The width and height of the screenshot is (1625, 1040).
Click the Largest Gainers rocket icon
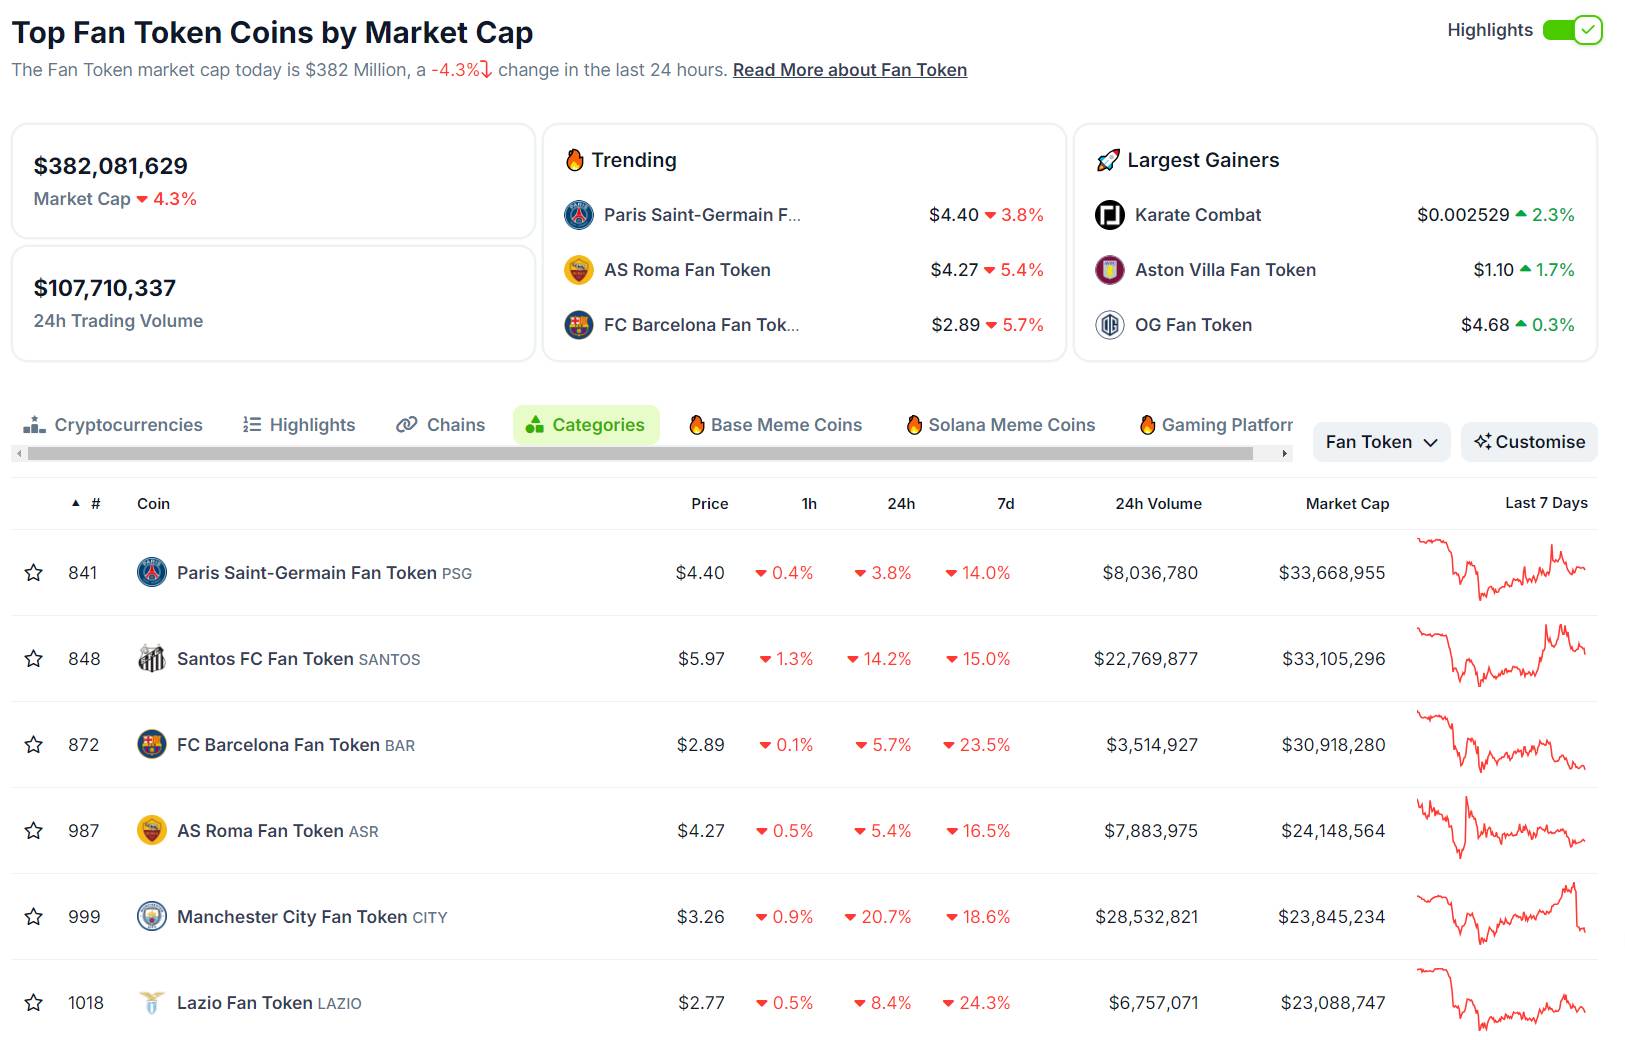click(1108, 160)
